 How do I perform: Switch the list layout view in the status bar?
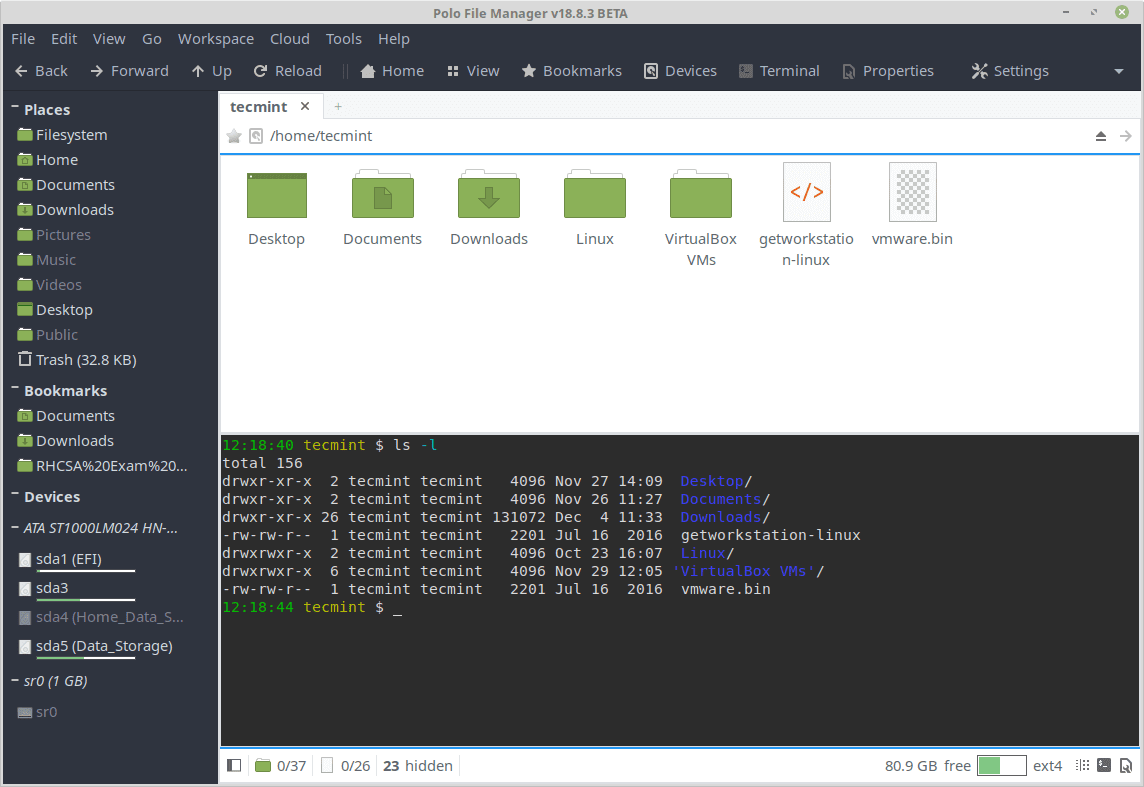click(x=1082, y=765)
